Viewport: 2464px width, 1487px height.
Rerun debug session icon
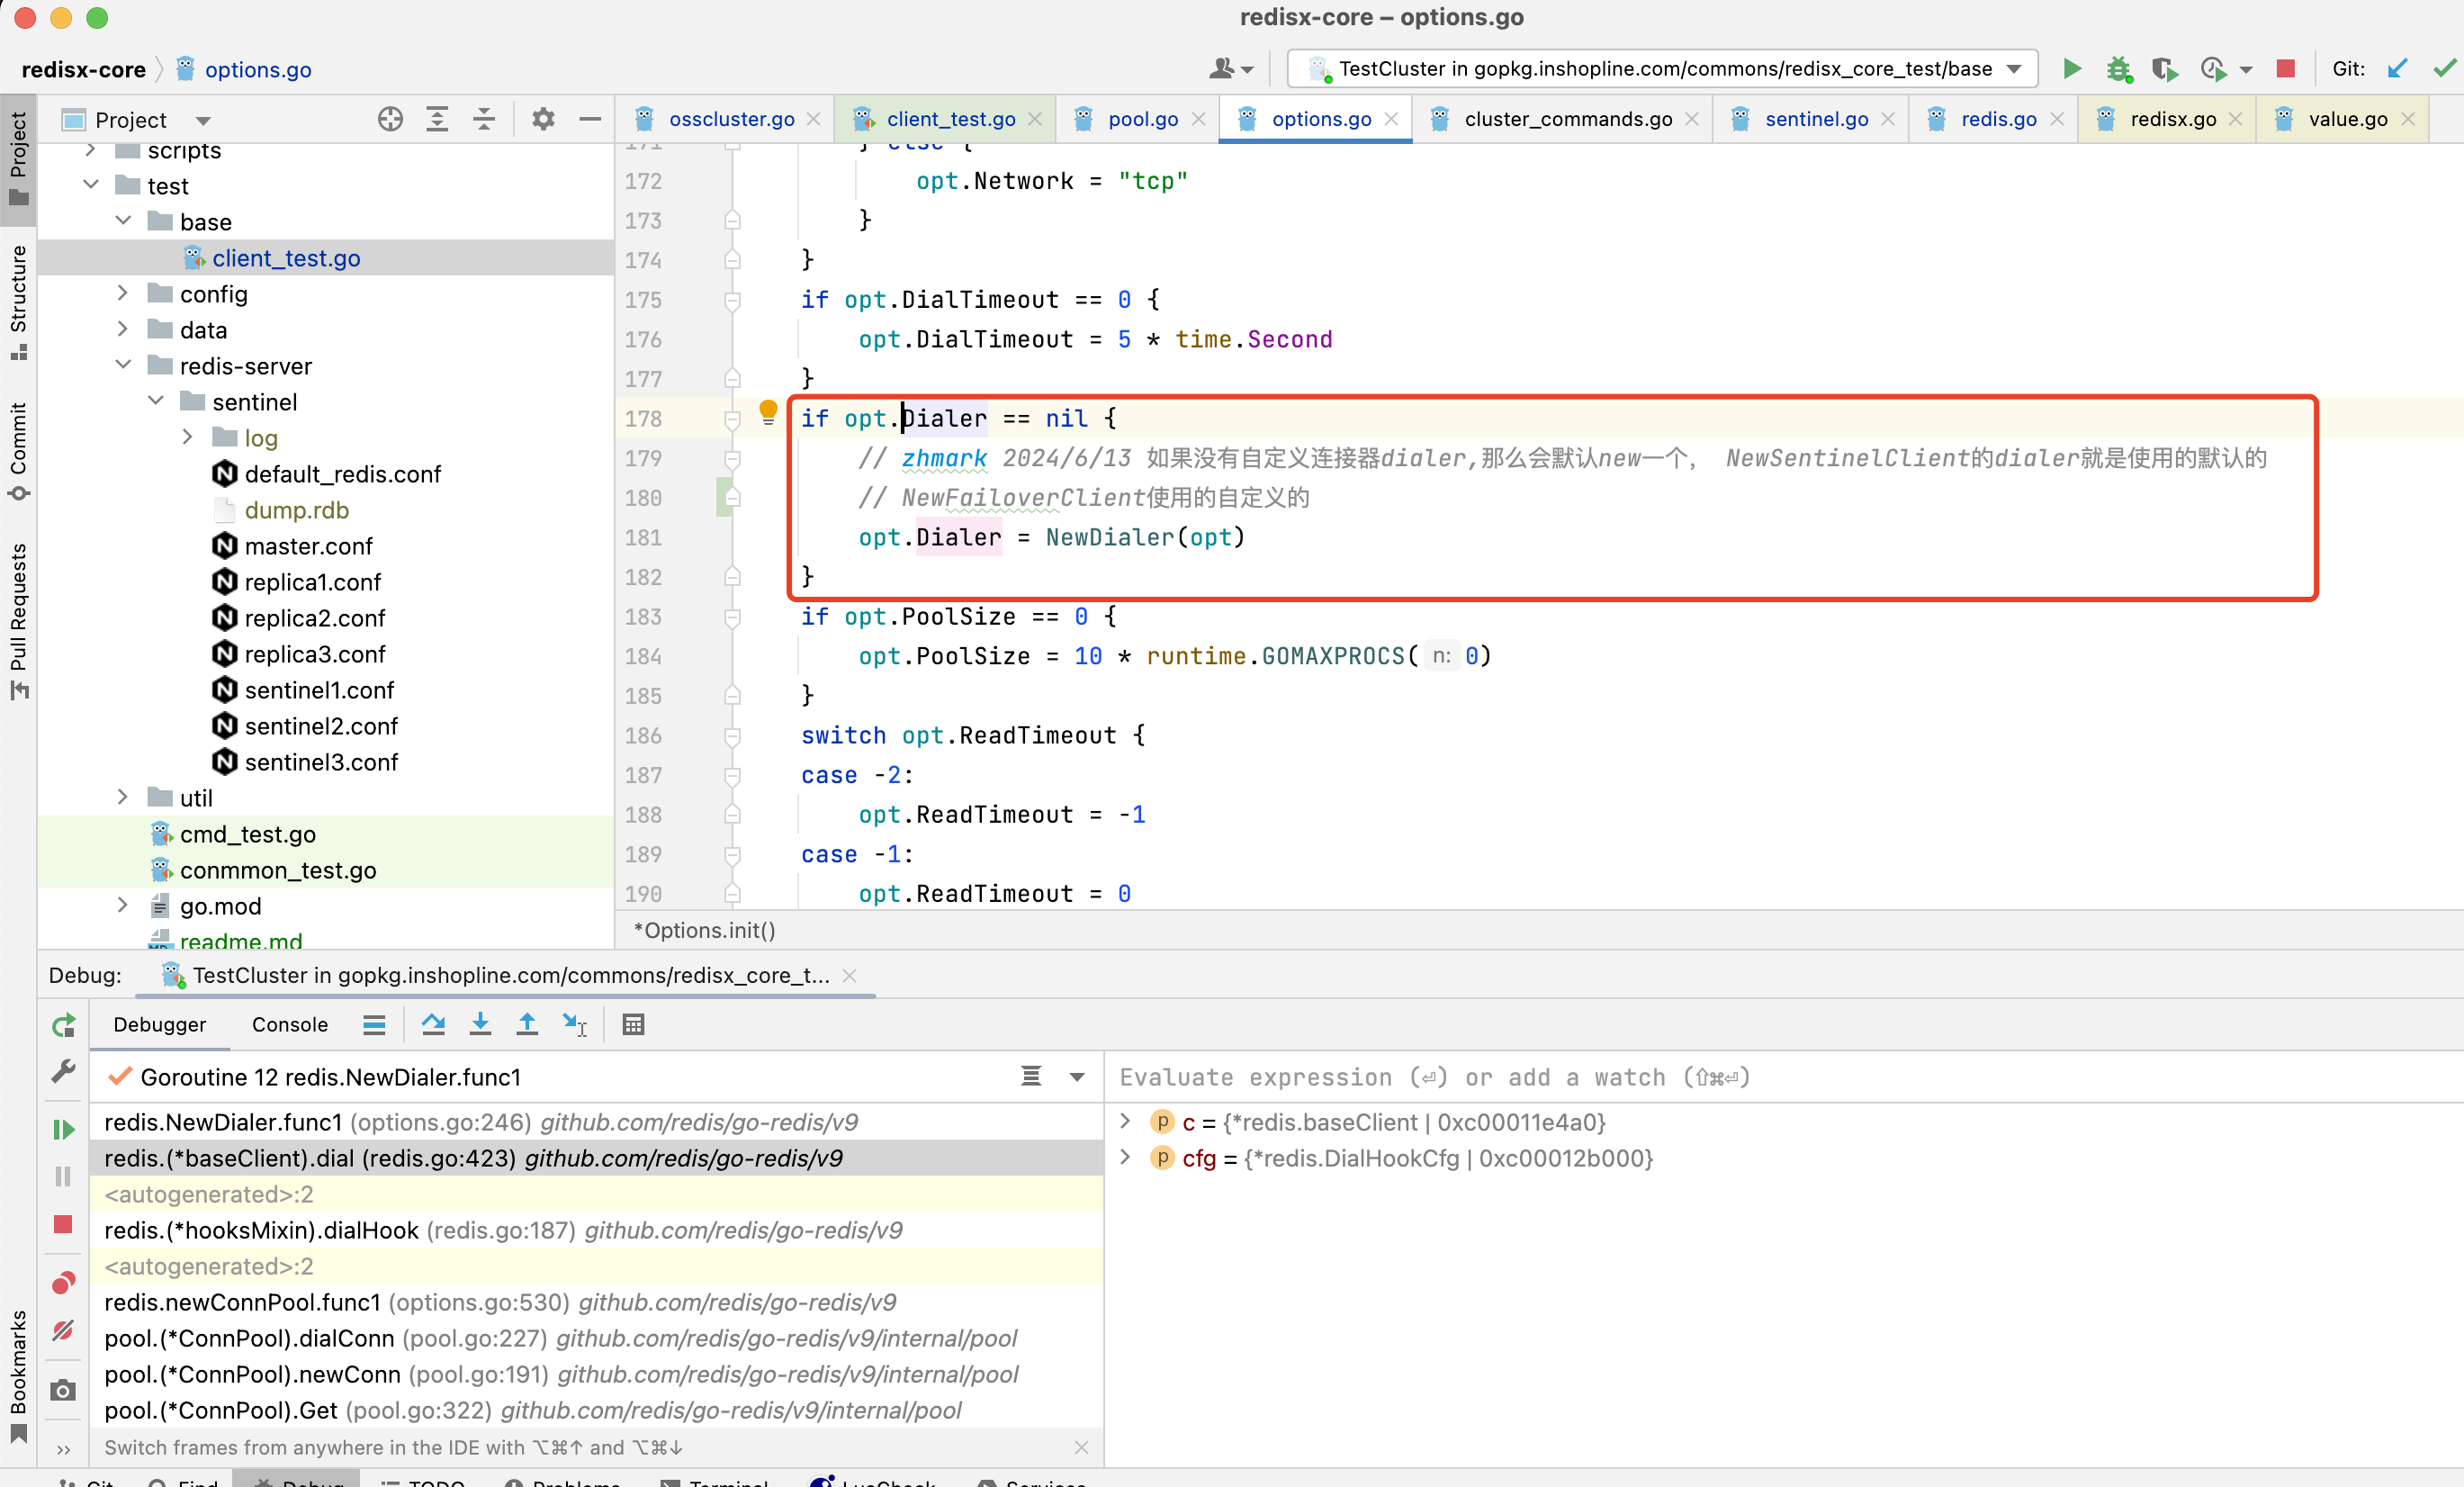click(63, 1025)
